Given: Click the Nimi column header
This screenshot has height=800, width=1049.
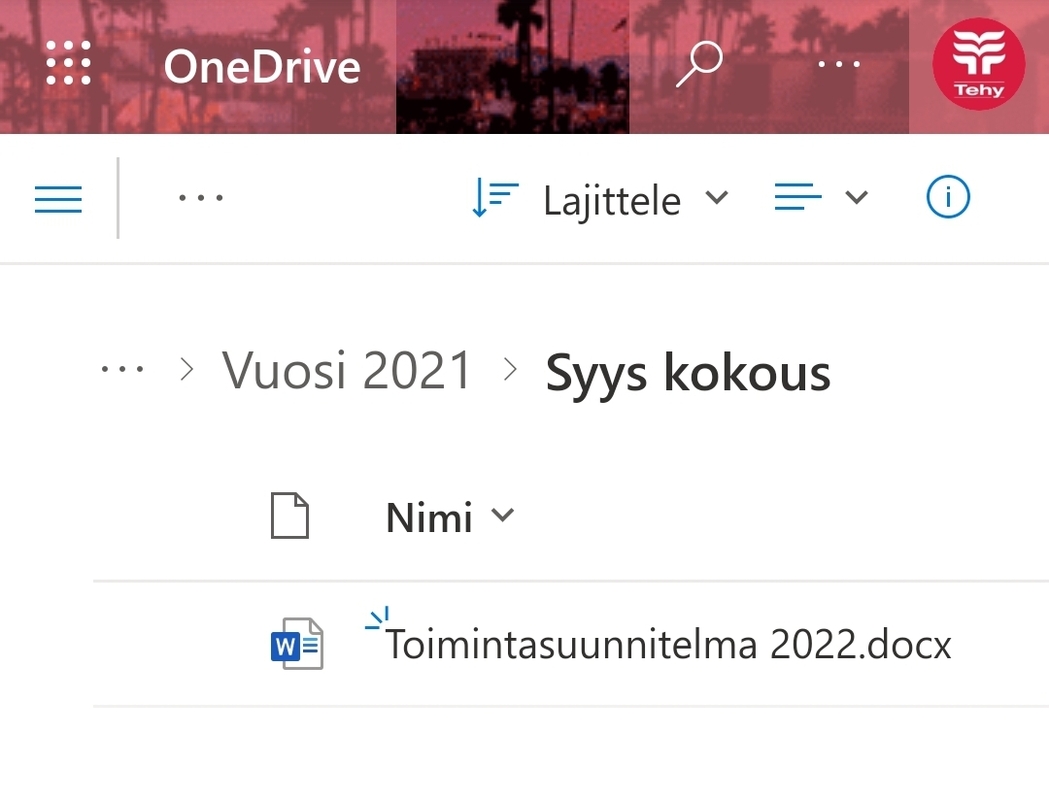Looking at the screenshot, I should pyautogui.click(x=430, y=518).
